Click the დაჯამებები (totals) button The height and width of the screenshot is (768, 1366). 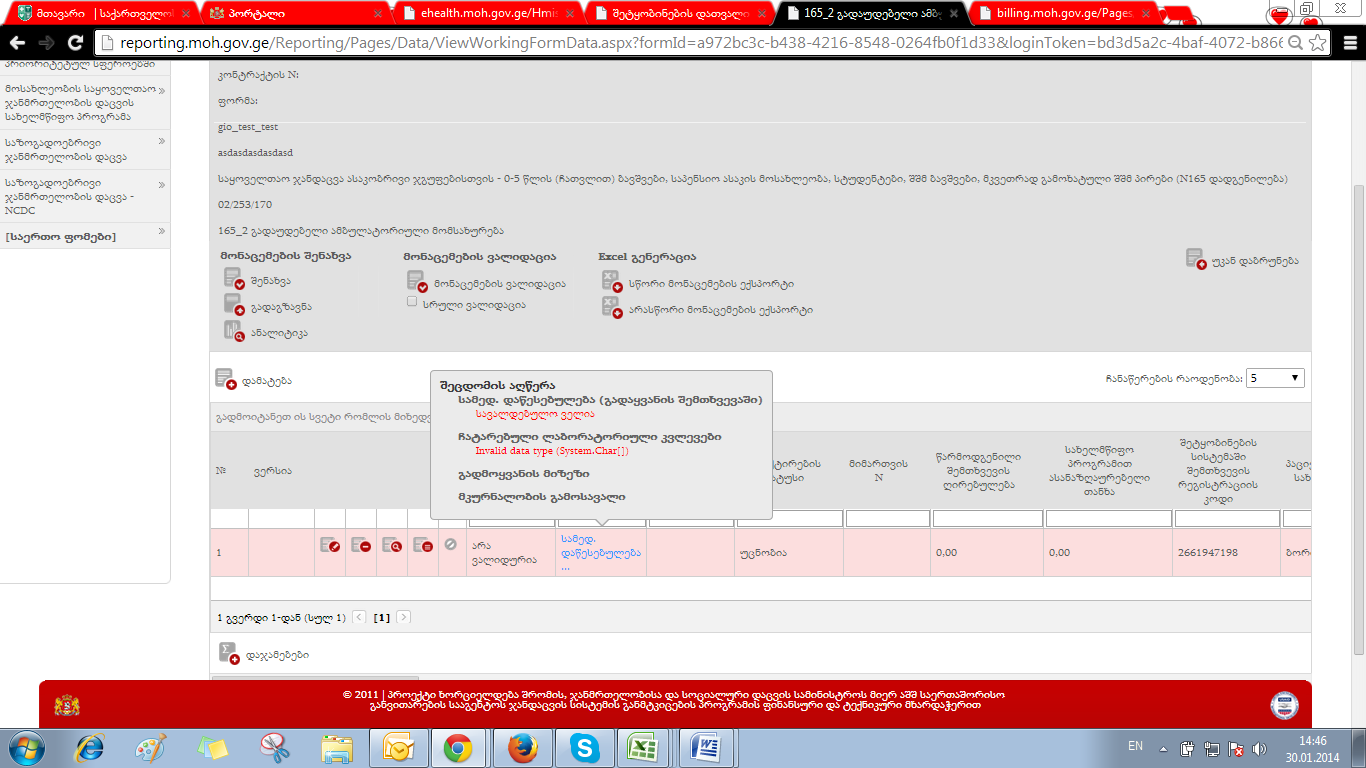[229, 653]
